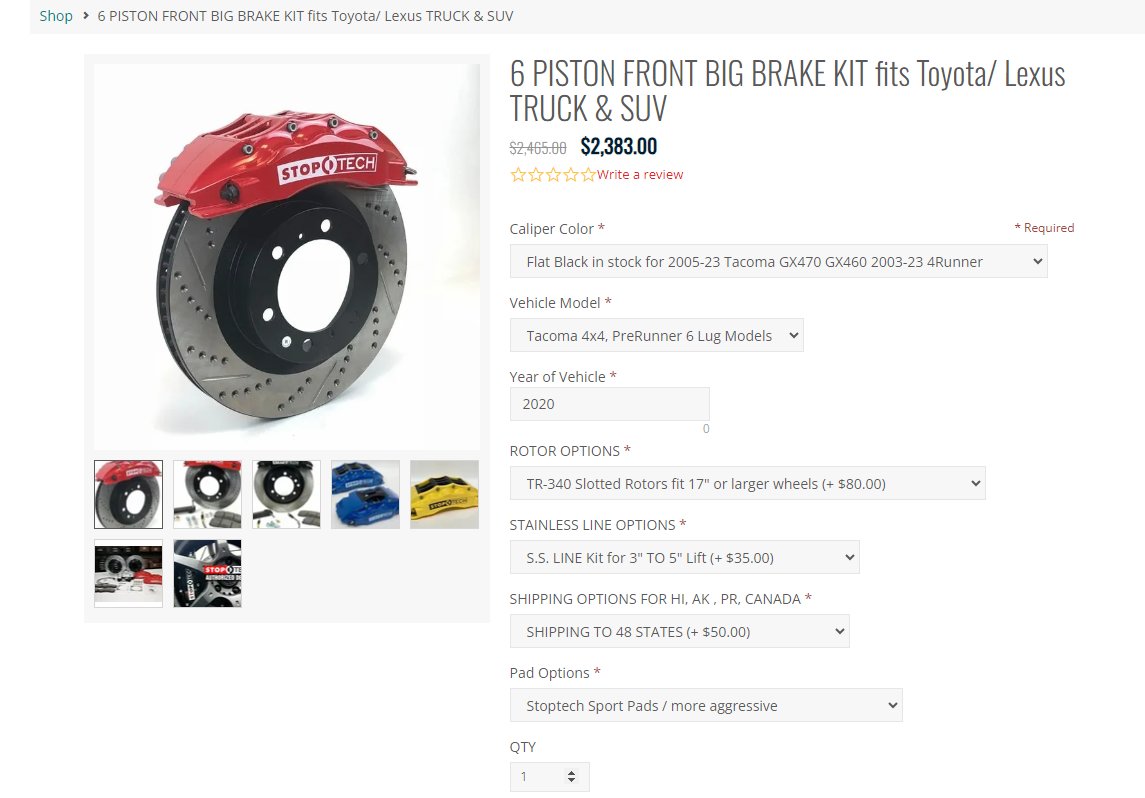Select the yellow caliper thumbnail
This screenshot has width=1145, height=798.
coord(444,494)
